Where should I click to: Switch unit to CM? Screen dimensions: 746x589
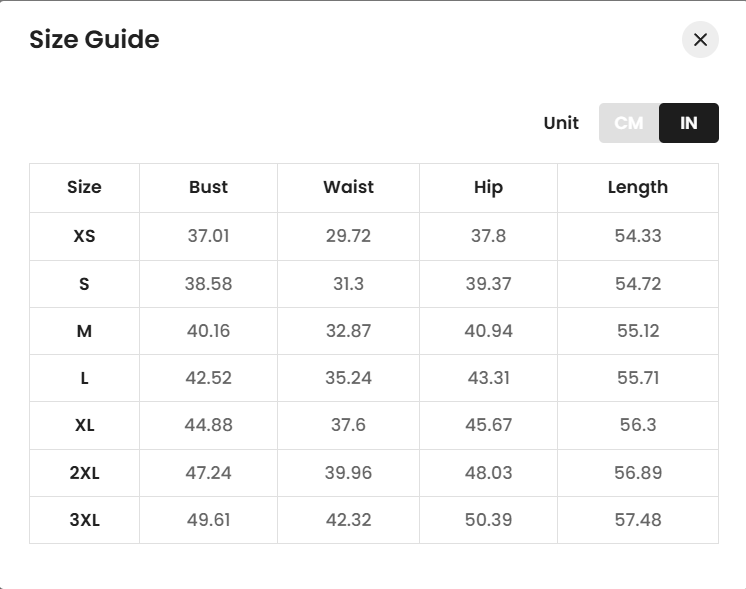[629, 123]
